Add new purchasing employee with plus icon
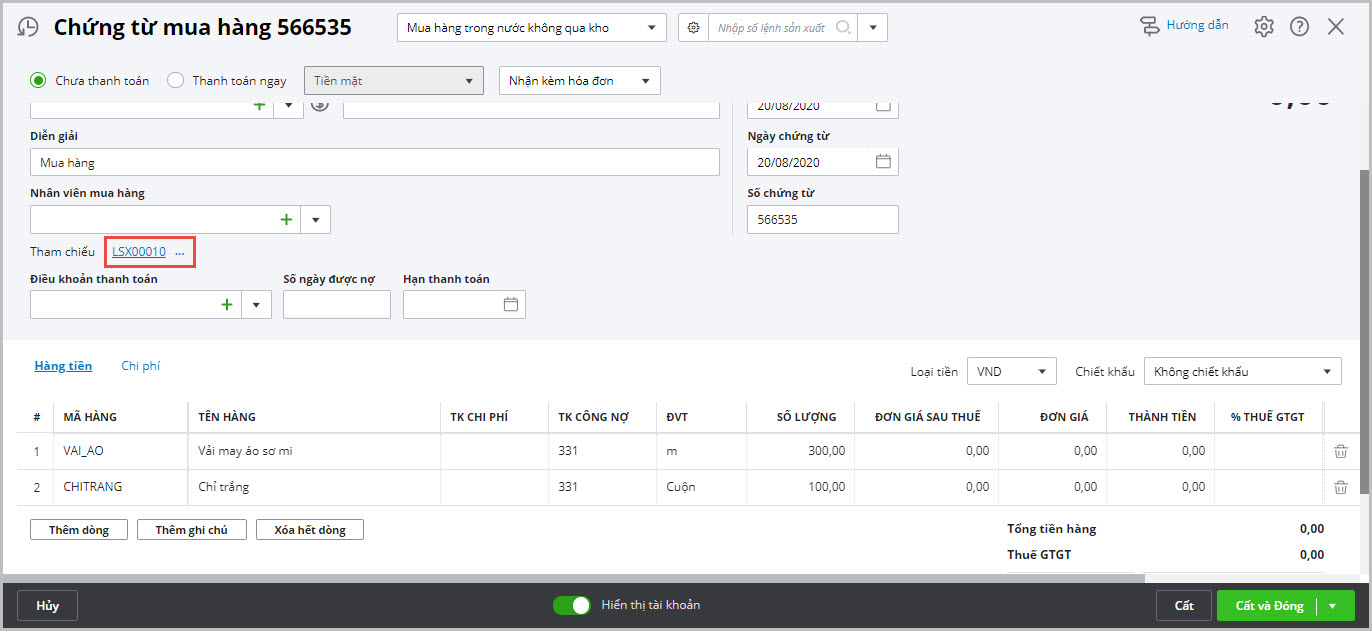The width and height of the screenshot is (1372, 631). (286, 219)
